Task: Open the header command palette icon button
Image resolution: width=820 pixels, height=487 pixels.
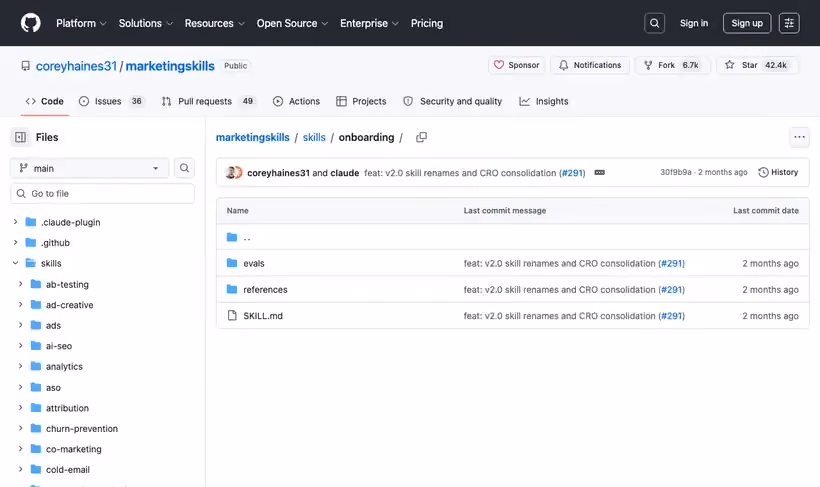Action: point(789,23)
